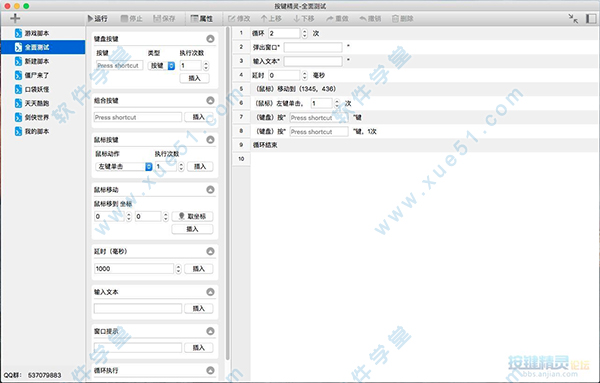Insert the delay step
600x383 pixels.
tap(198, 269)
